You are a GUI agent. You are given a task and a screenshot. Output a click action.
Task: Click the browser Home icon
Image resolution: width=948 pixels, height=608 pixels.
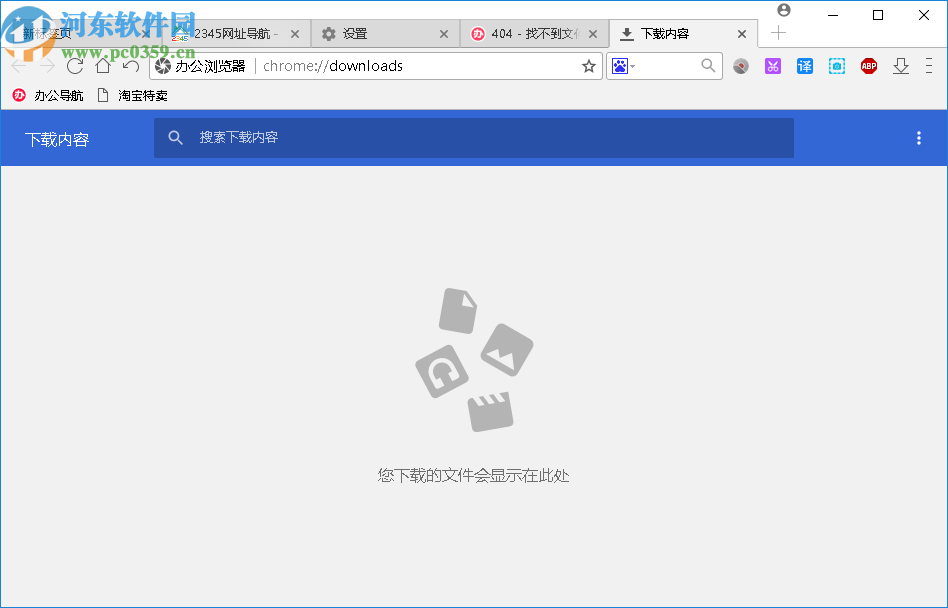click(103, 66)
